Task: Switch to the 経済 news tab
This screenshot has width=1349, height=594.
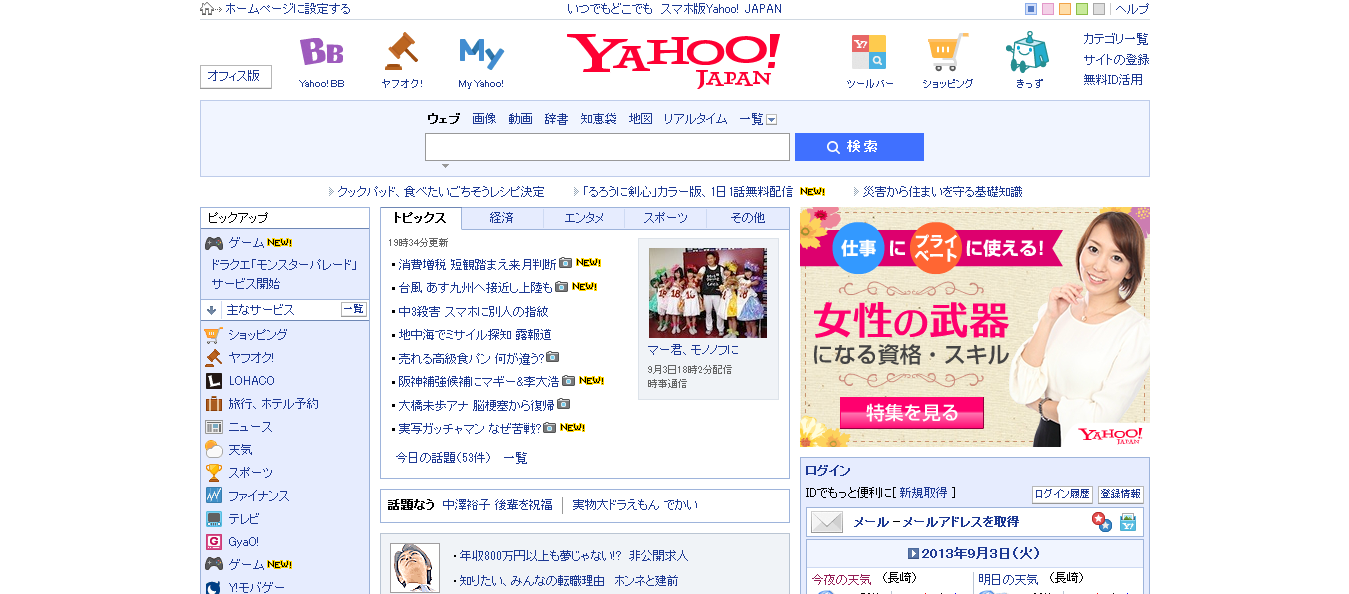Action: (502, 218)
